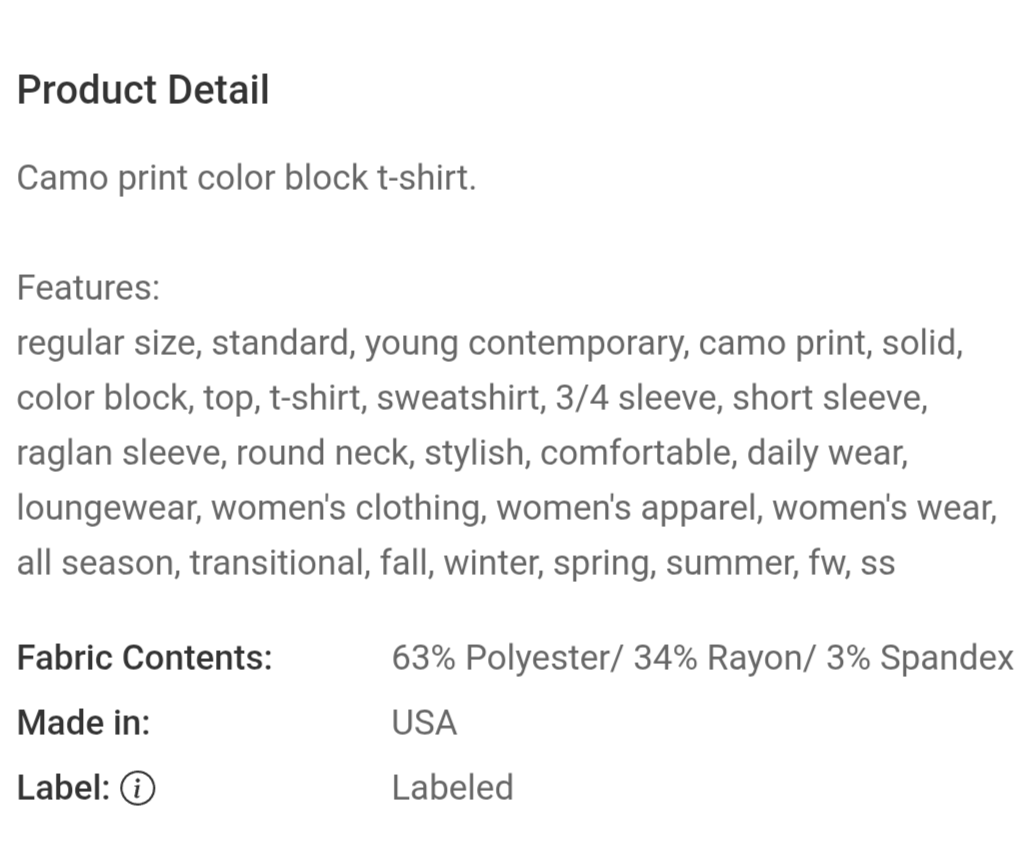Click the words young contemporary in features
Viewport: 1027px width, 852px height.
click(524, 344)
